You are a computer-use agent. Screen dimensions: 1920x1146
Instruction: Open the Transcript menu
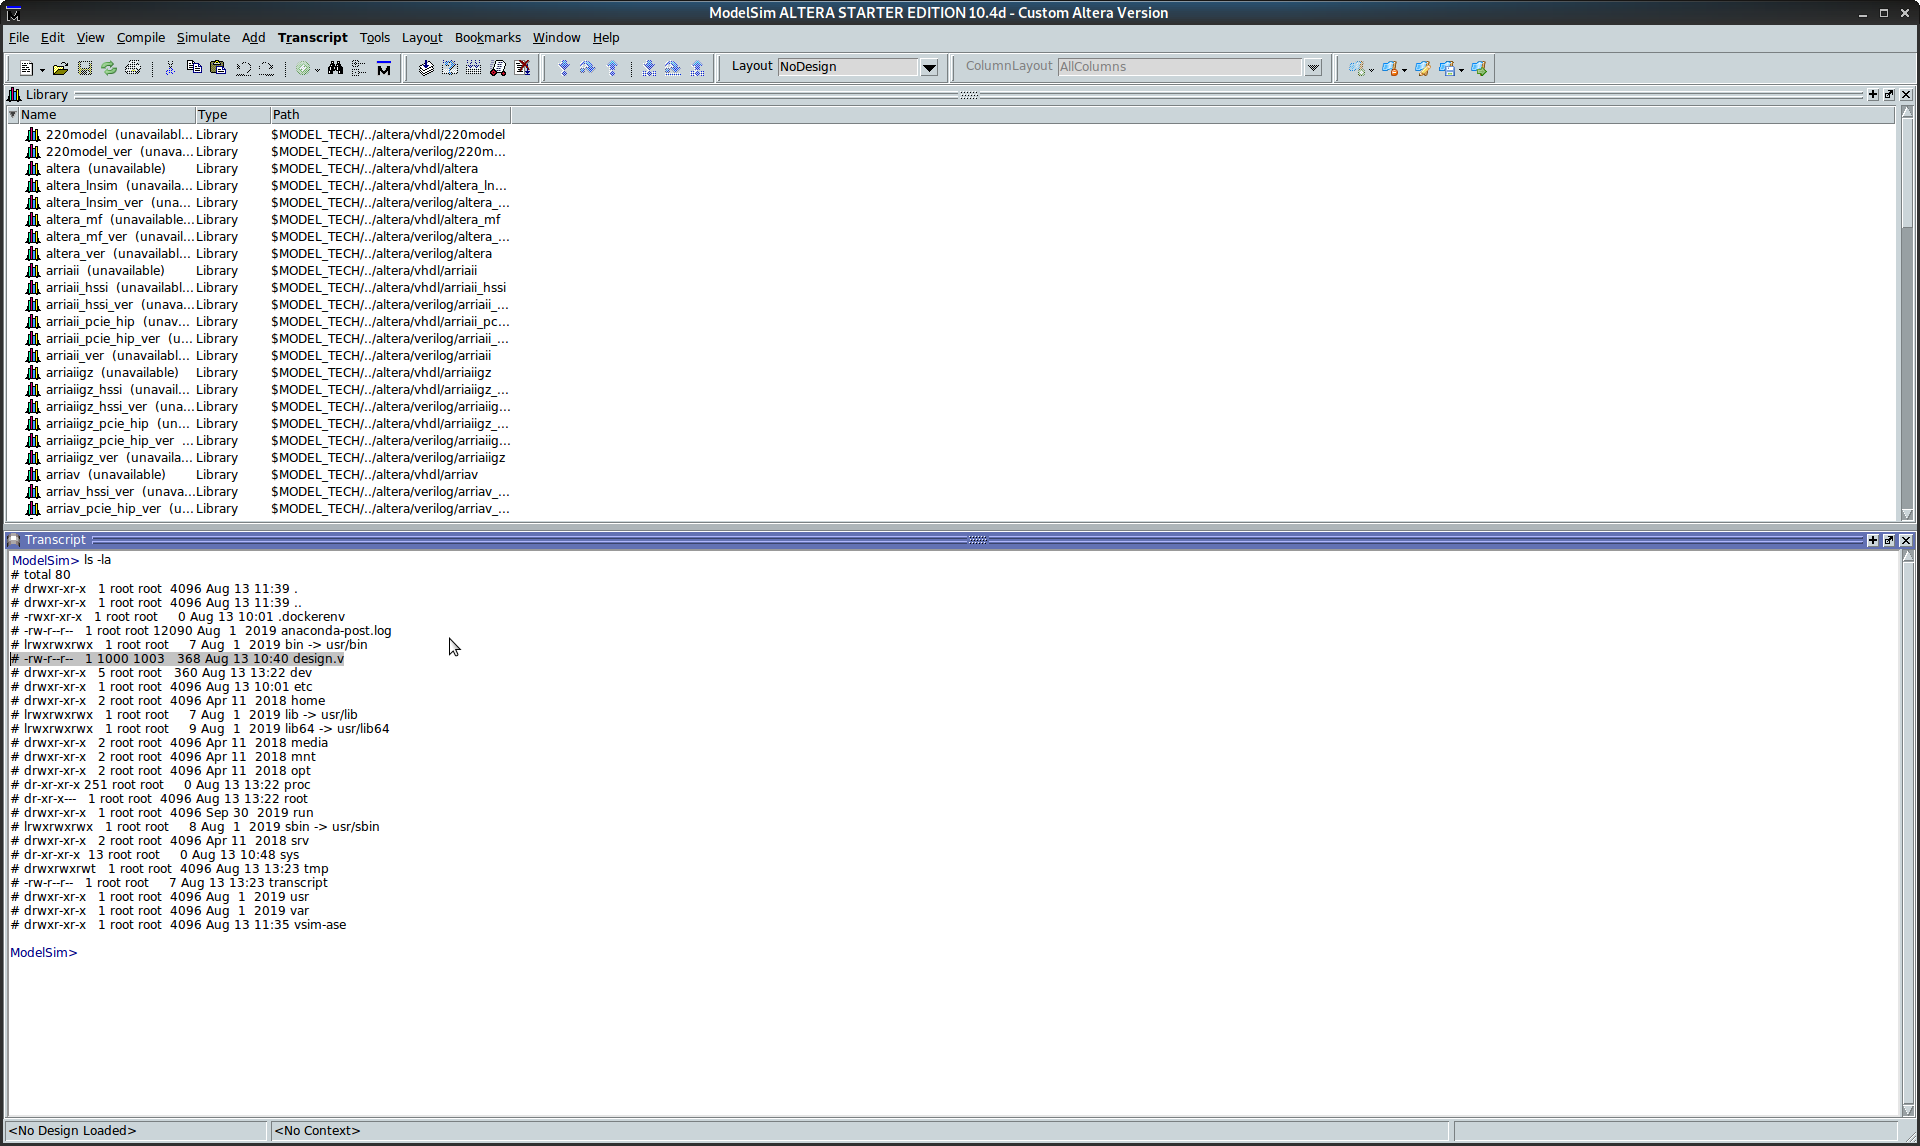tap(313, 38)
